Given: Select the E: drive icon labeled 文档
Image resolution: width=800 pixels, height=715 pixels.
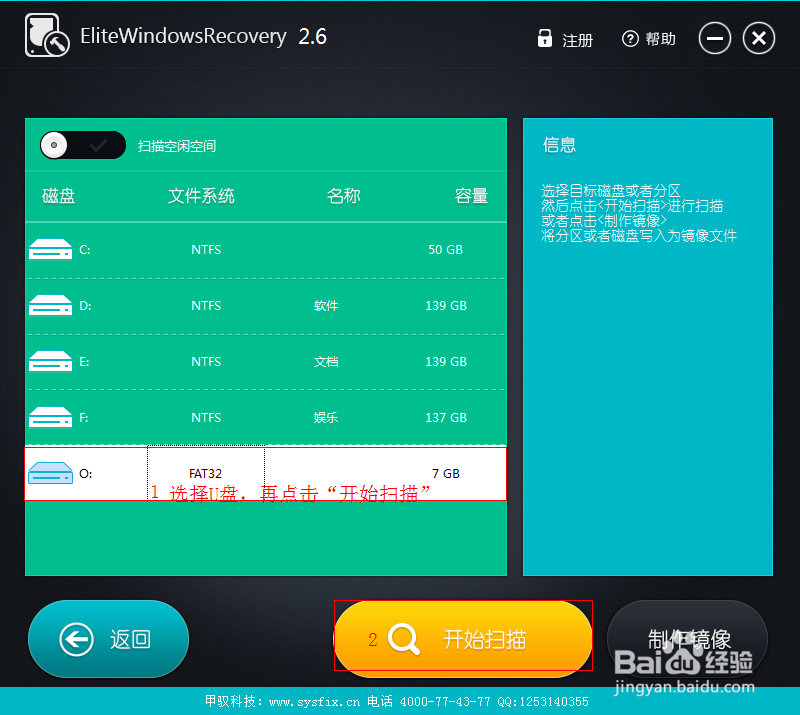Looking at the screenshot, I should point(50,361).
